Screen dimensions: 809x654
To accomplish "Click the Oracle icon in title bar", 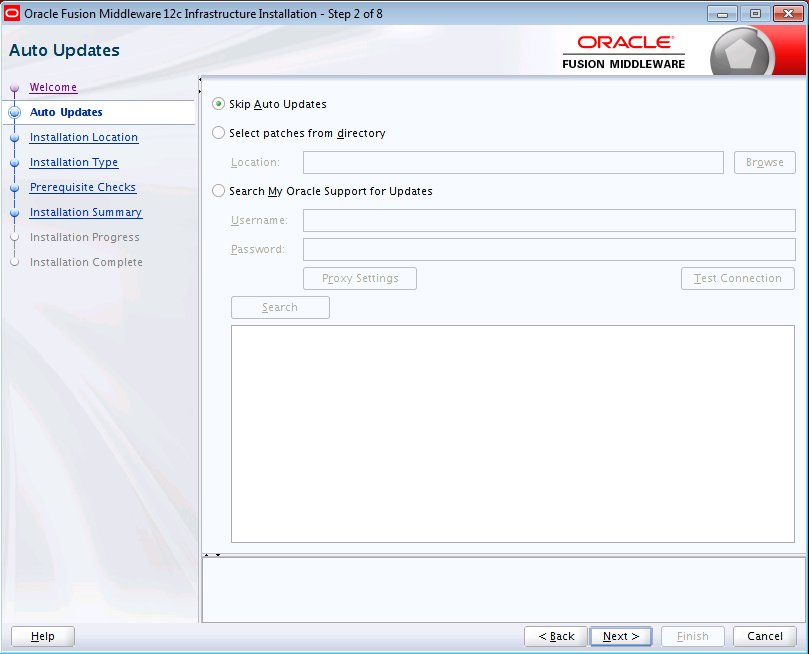I will point(11,13).
